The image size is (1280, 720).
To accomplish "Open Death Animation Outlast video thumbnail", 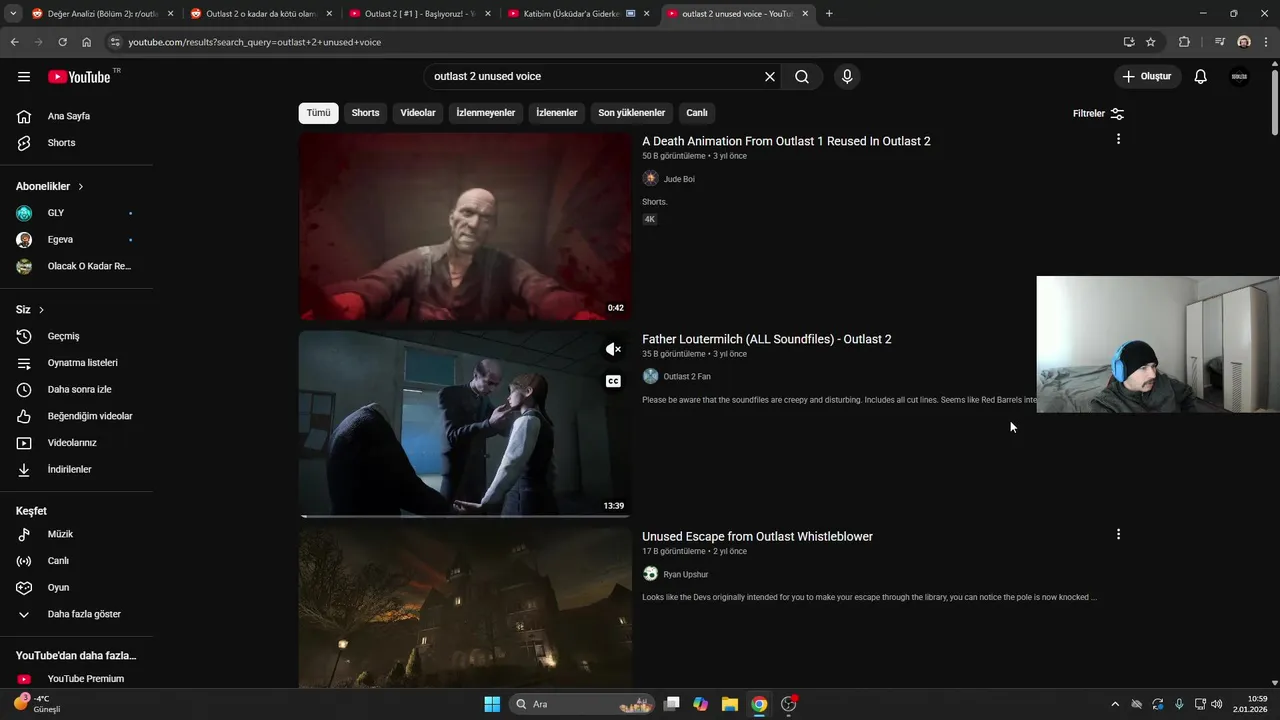I will 465,226.
